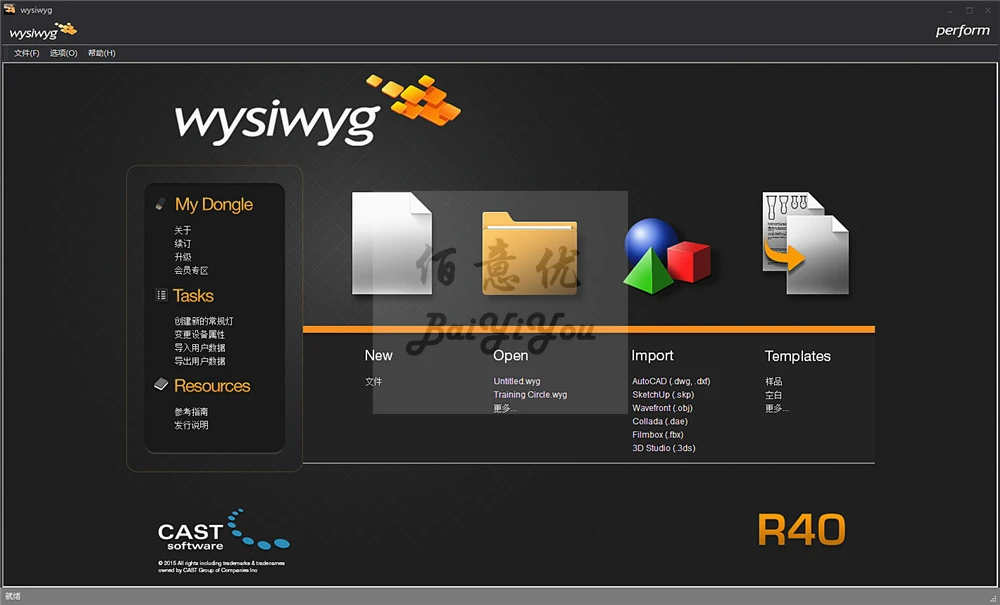The width and height of the screenshot is (1000, 605).
Task: Click the Open heading
Action: tap(511, 356)
